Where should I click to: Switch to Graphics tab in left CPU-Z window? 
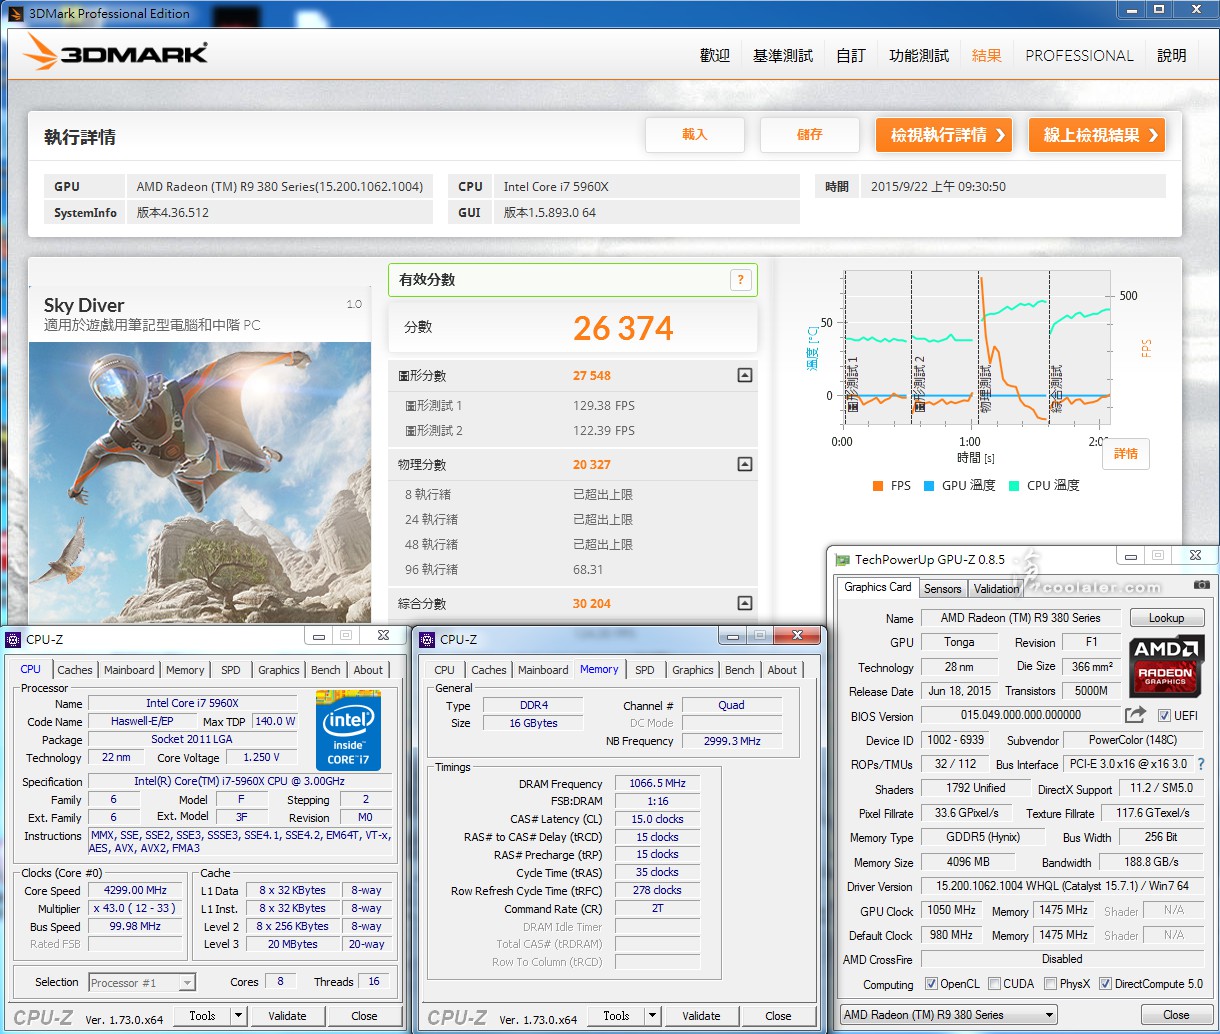click(279, 670)
